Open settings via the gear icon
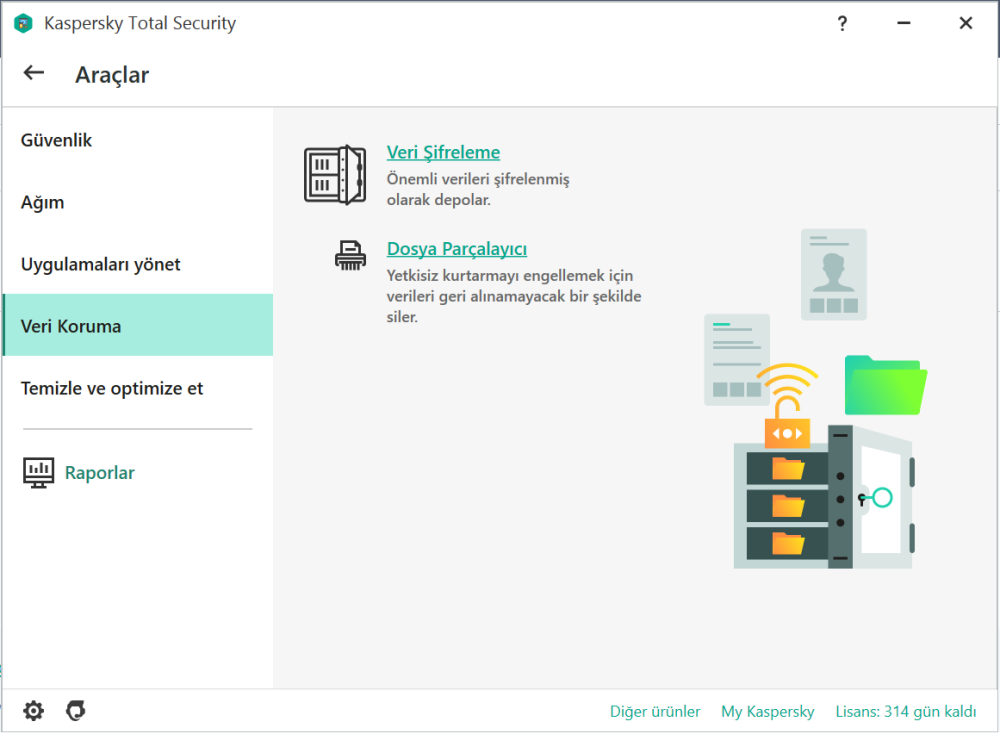The height and width of the screenshot is (734, 1000). (33, 710)
